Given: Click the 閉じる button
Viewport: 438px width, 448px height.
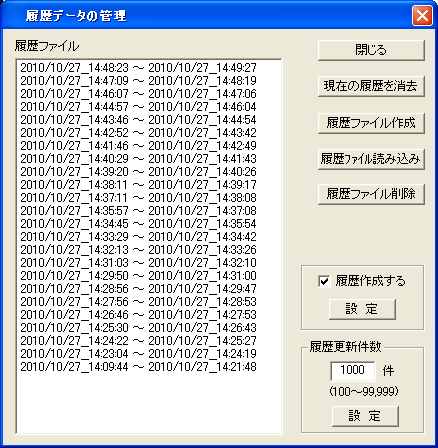Looking at the screenshot, I should pyautogui.click(x=371, y=50).
